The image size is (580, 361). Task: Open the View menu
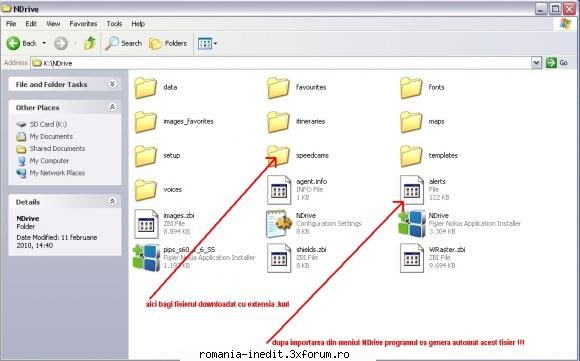coord(53,24)
